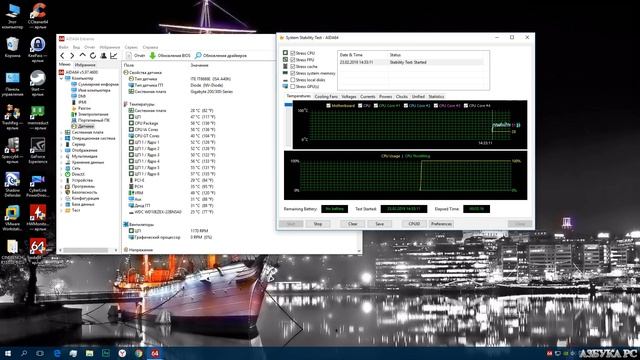The height and width of the screenshot is (360, 640).
Task: Switch to the Clocks tab
Action: (402, 97)
